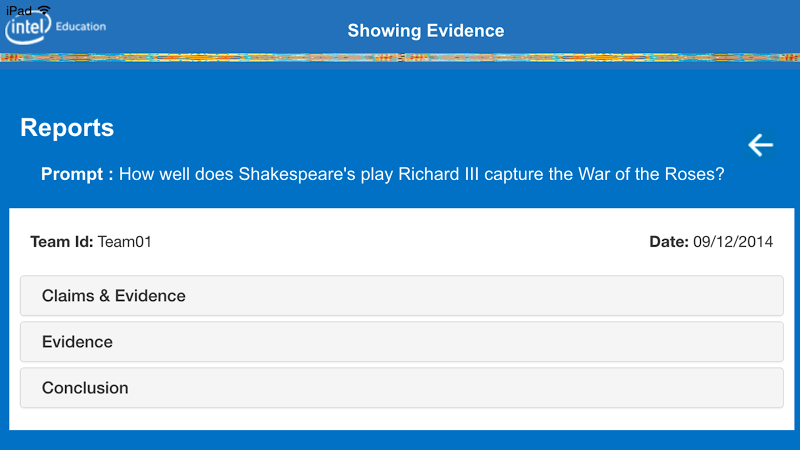Select the Reports heading
This screenshot has width=800, height=450.
tap(67, 128)
